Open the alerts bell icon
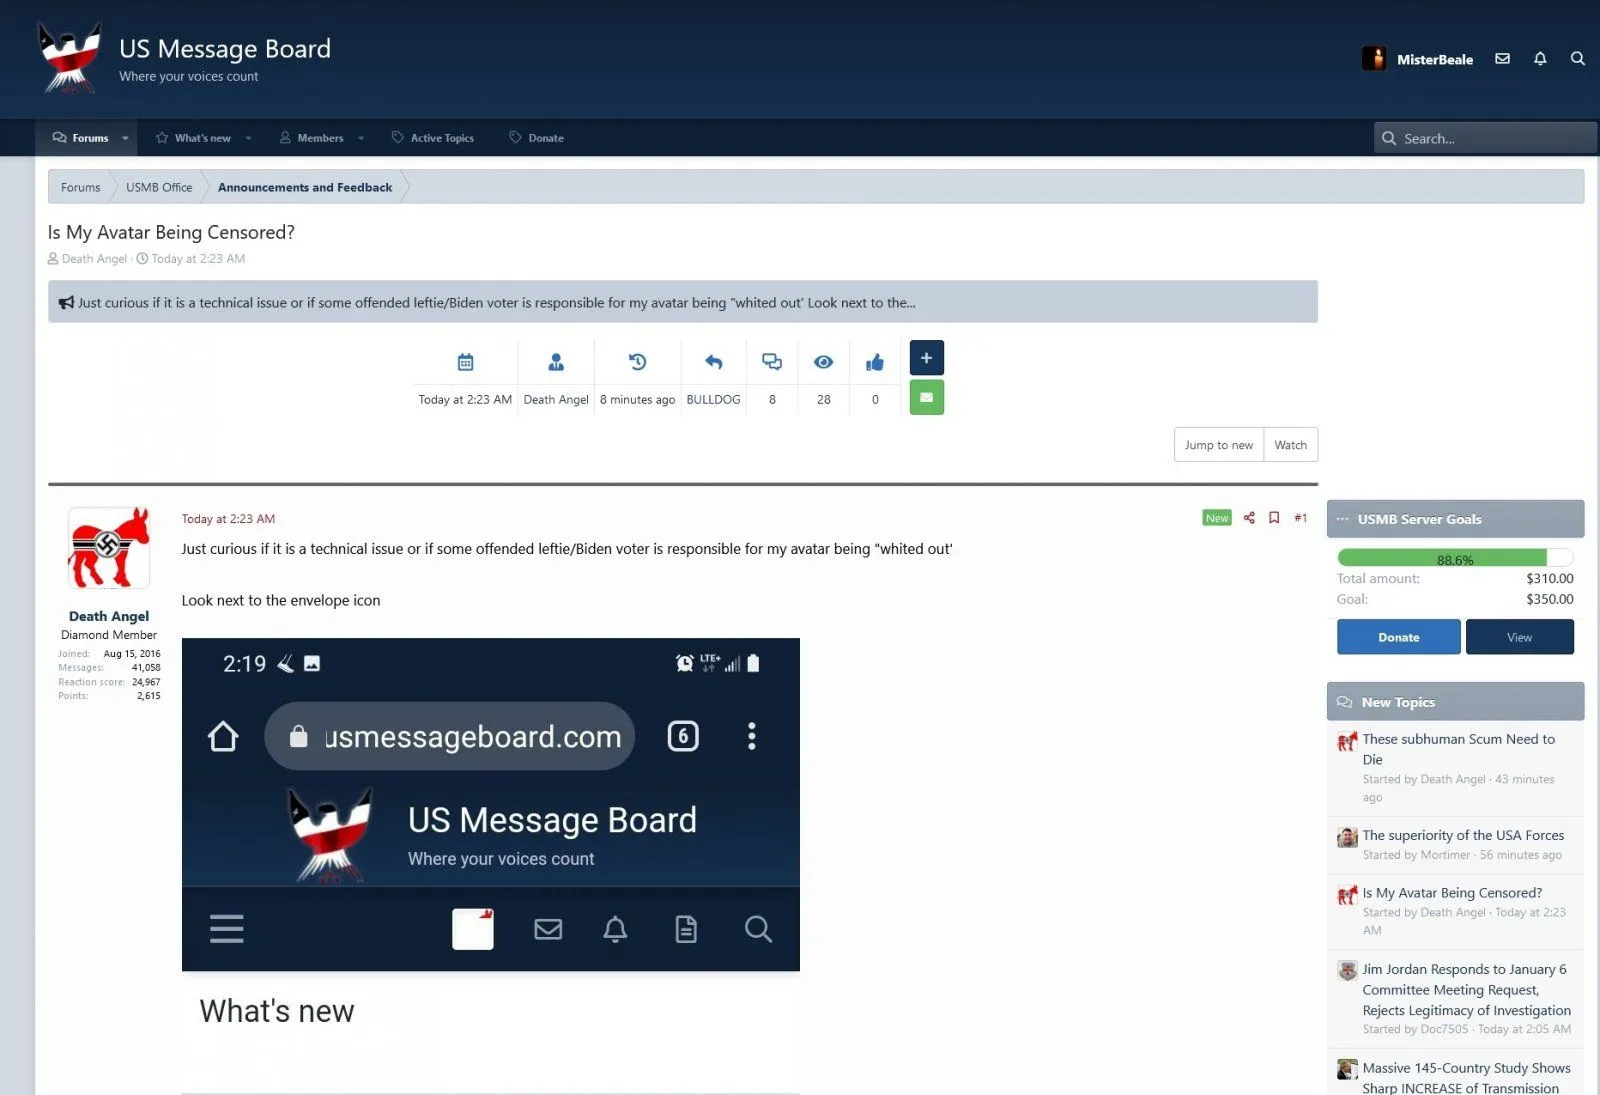The image size is (1600, 1095). pos(1540,59)
